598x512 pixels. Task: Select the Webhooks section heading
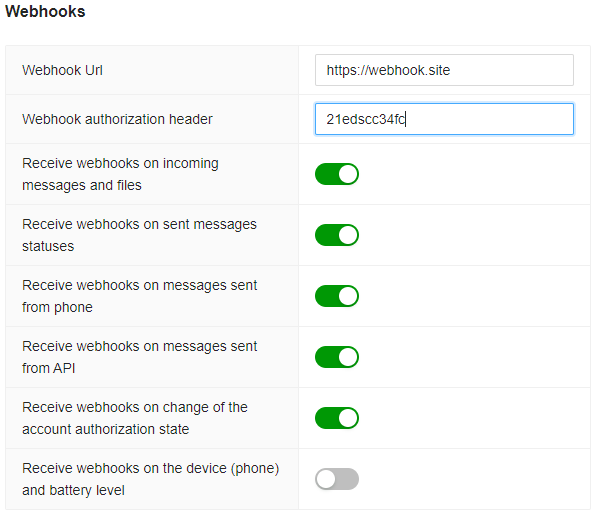click(45, 11)
